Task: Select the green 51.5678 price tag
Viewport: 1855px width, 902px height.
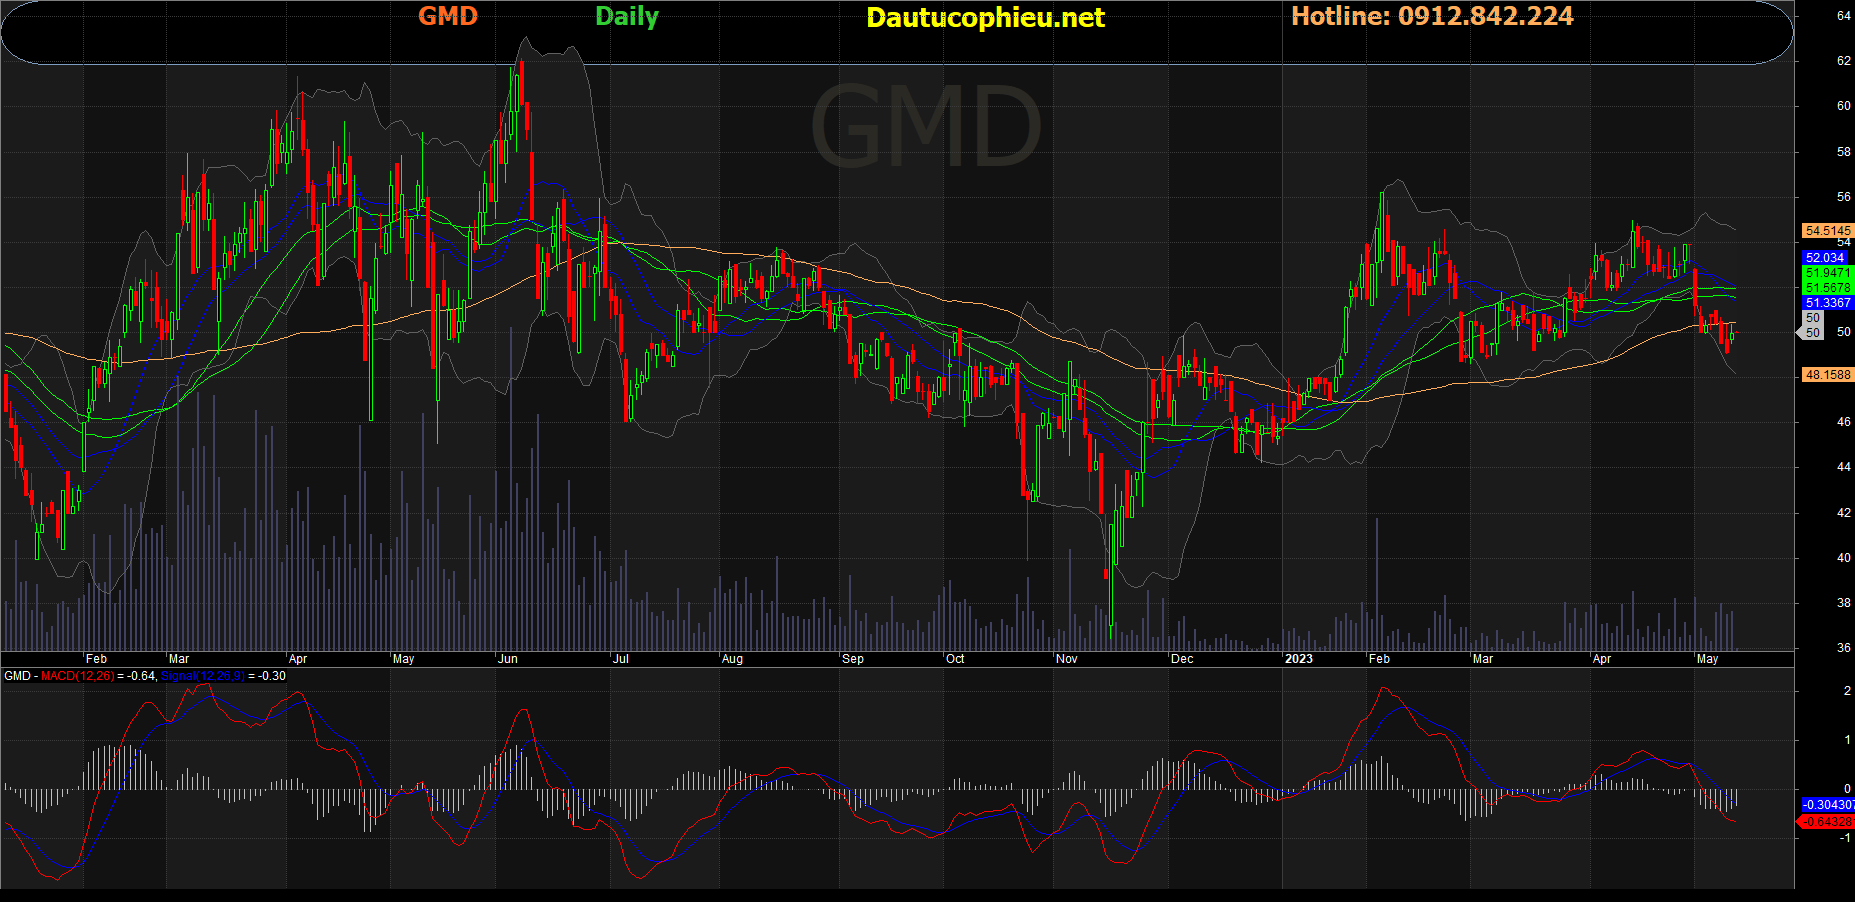Action: (1828, 288)
